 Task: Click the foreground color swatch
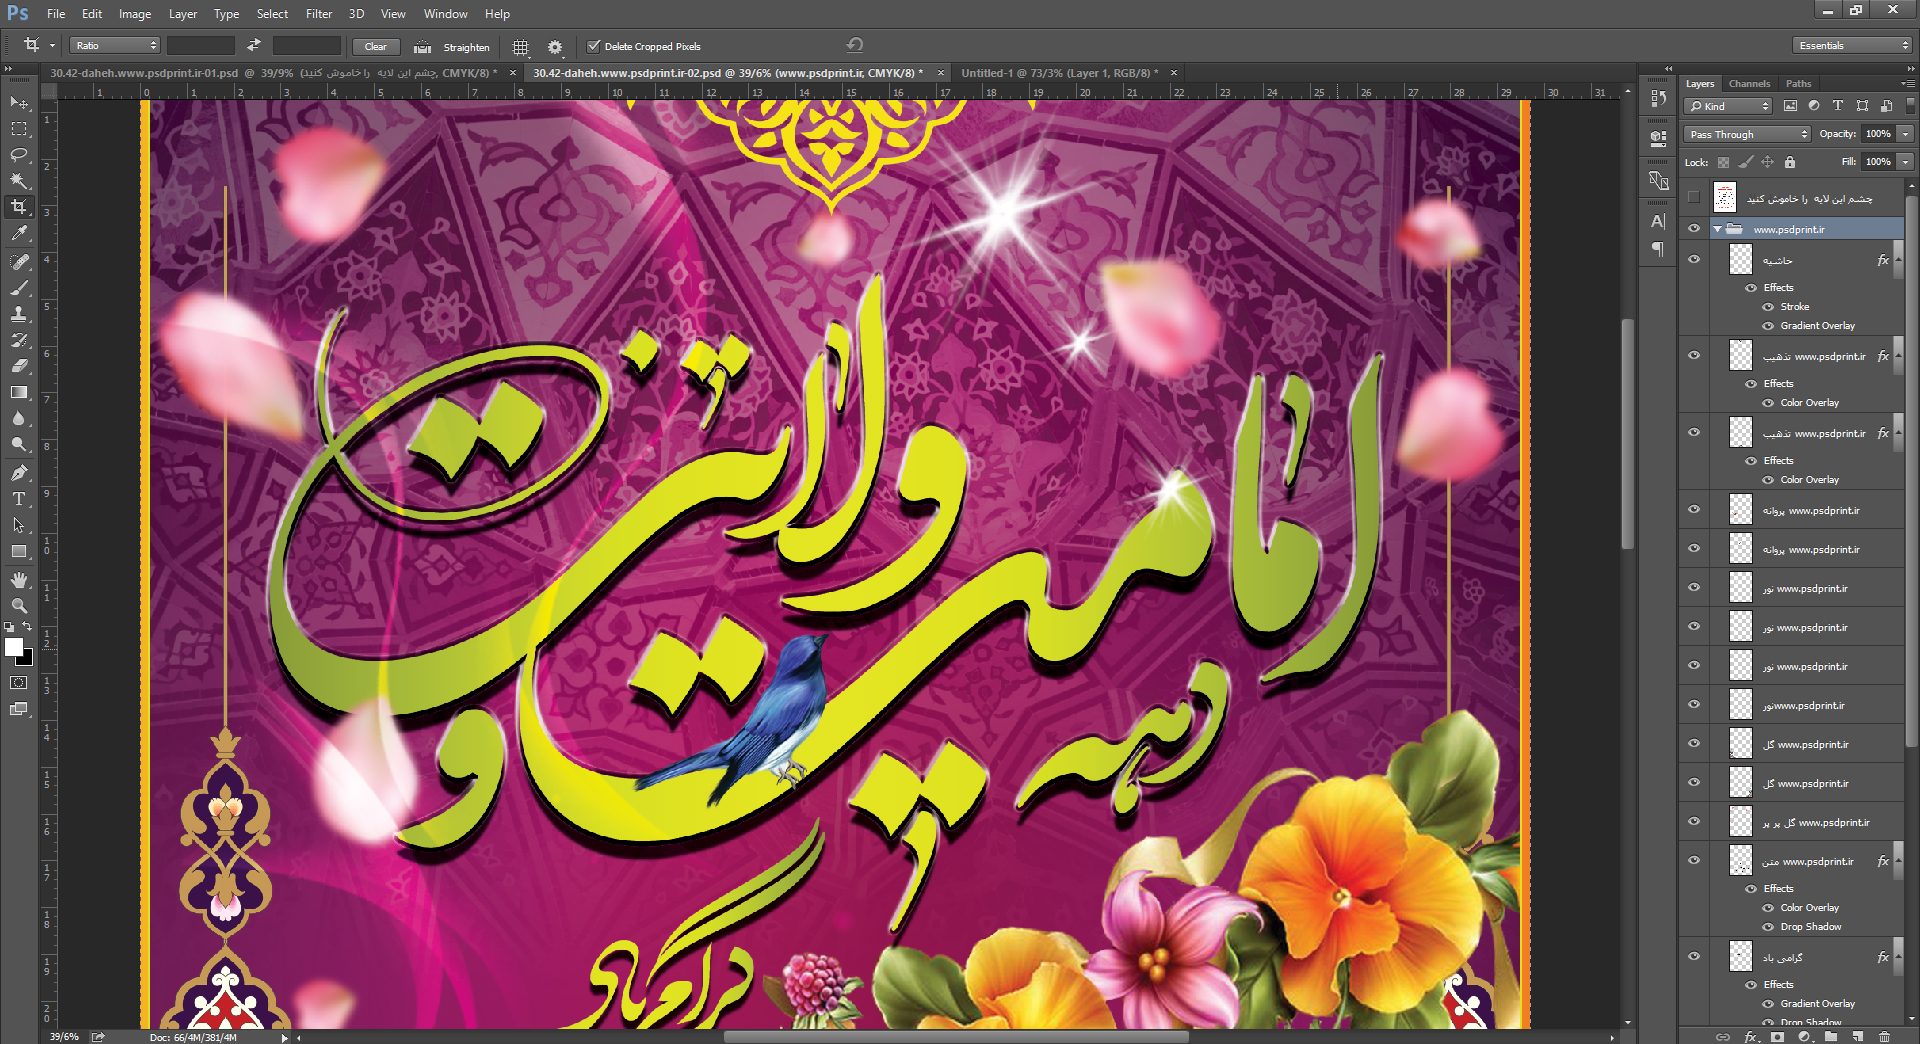click(14, 647)
